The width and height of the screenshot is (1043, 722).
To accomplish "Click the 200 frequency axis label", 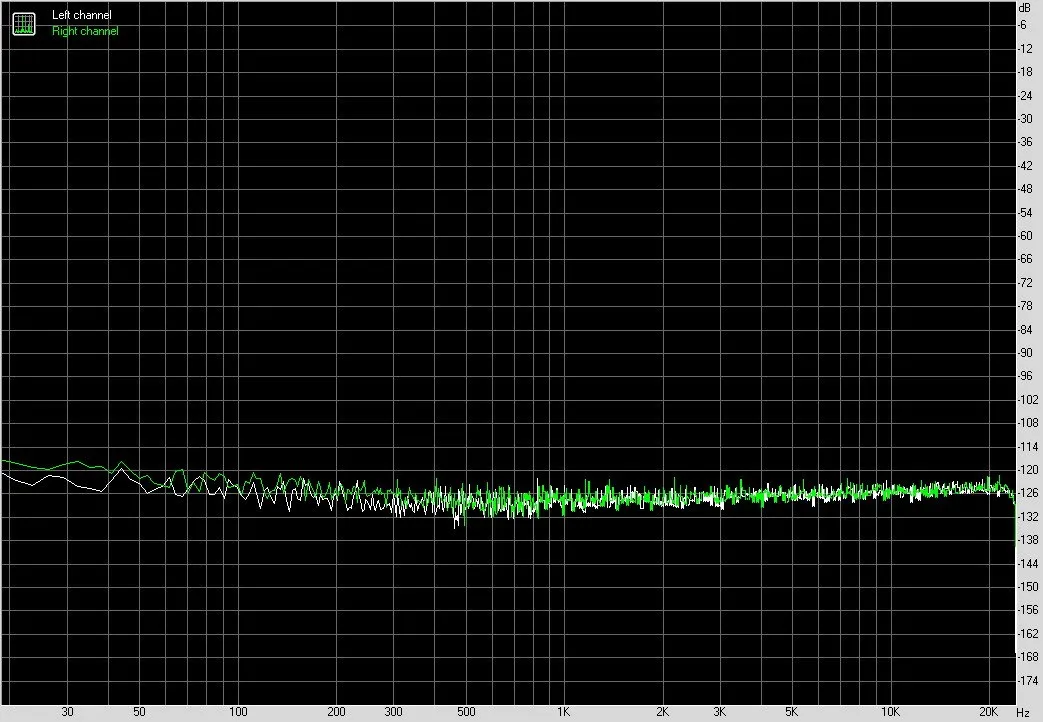I will (337, 712).
